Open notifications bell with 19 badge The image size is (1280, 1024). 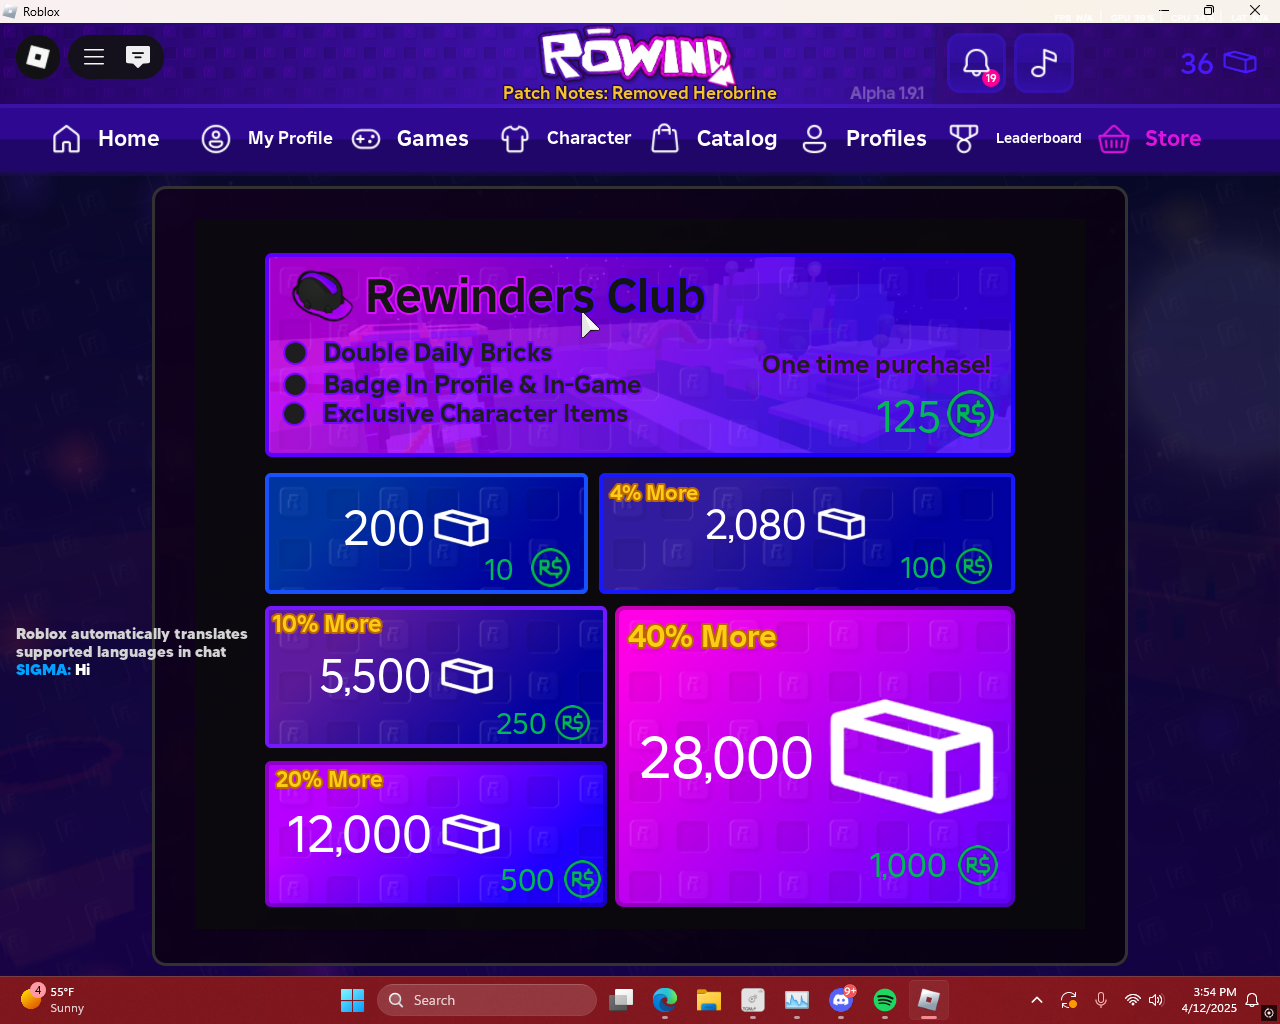(977, 63)
